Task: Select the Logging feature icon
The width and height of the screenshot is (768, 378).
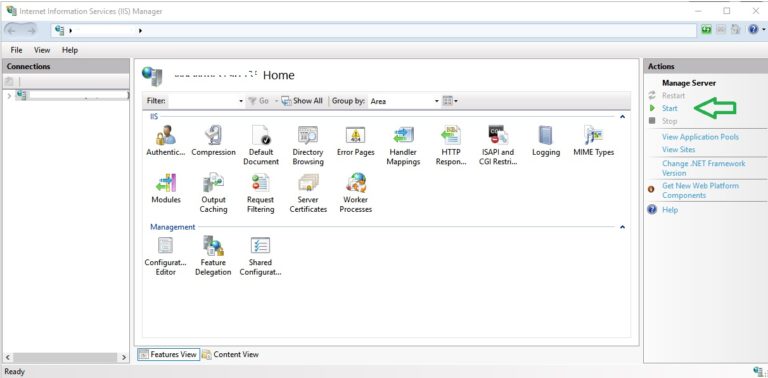Action: pos(546,141)
